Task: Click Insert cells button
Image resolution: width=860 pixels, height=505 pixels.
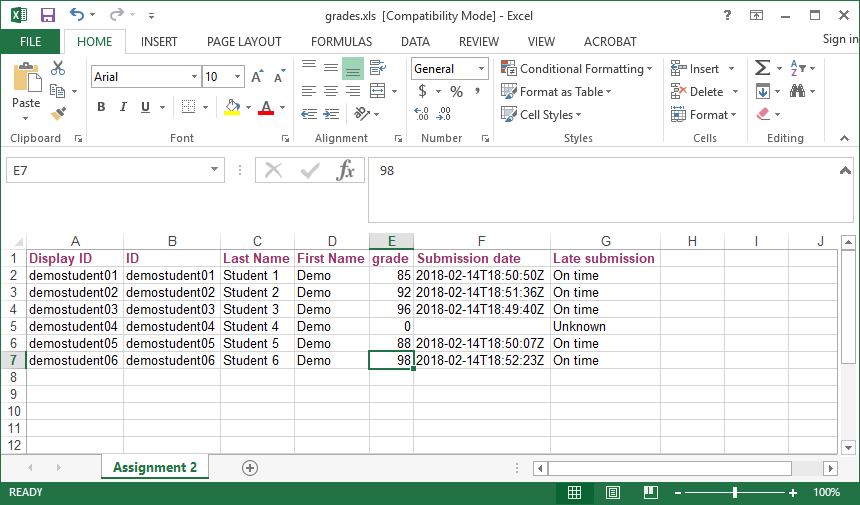Action: coord(694,69)
